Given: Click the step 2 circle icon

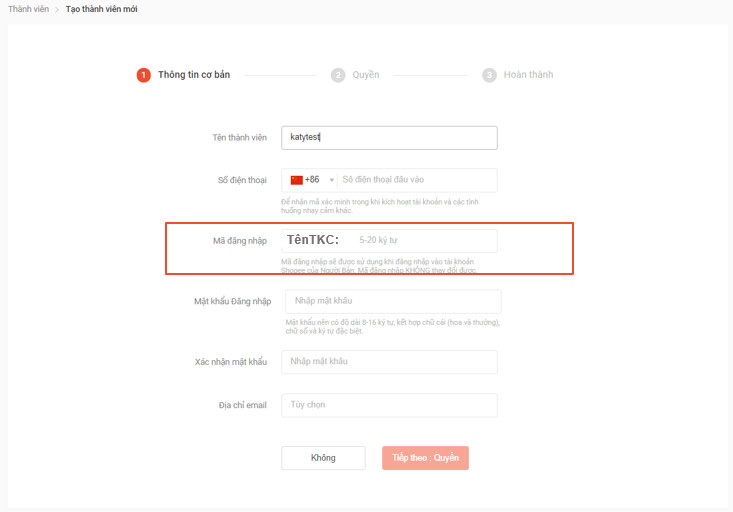Looking at the screenshot, I should point(338,75).
